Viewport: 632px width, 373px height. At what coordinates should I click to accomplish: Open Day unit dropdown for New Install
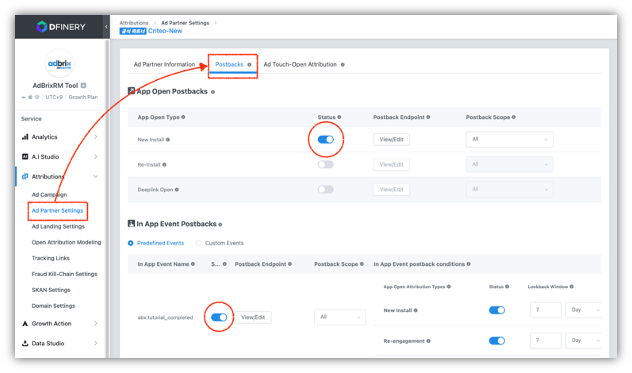[583, 310]
